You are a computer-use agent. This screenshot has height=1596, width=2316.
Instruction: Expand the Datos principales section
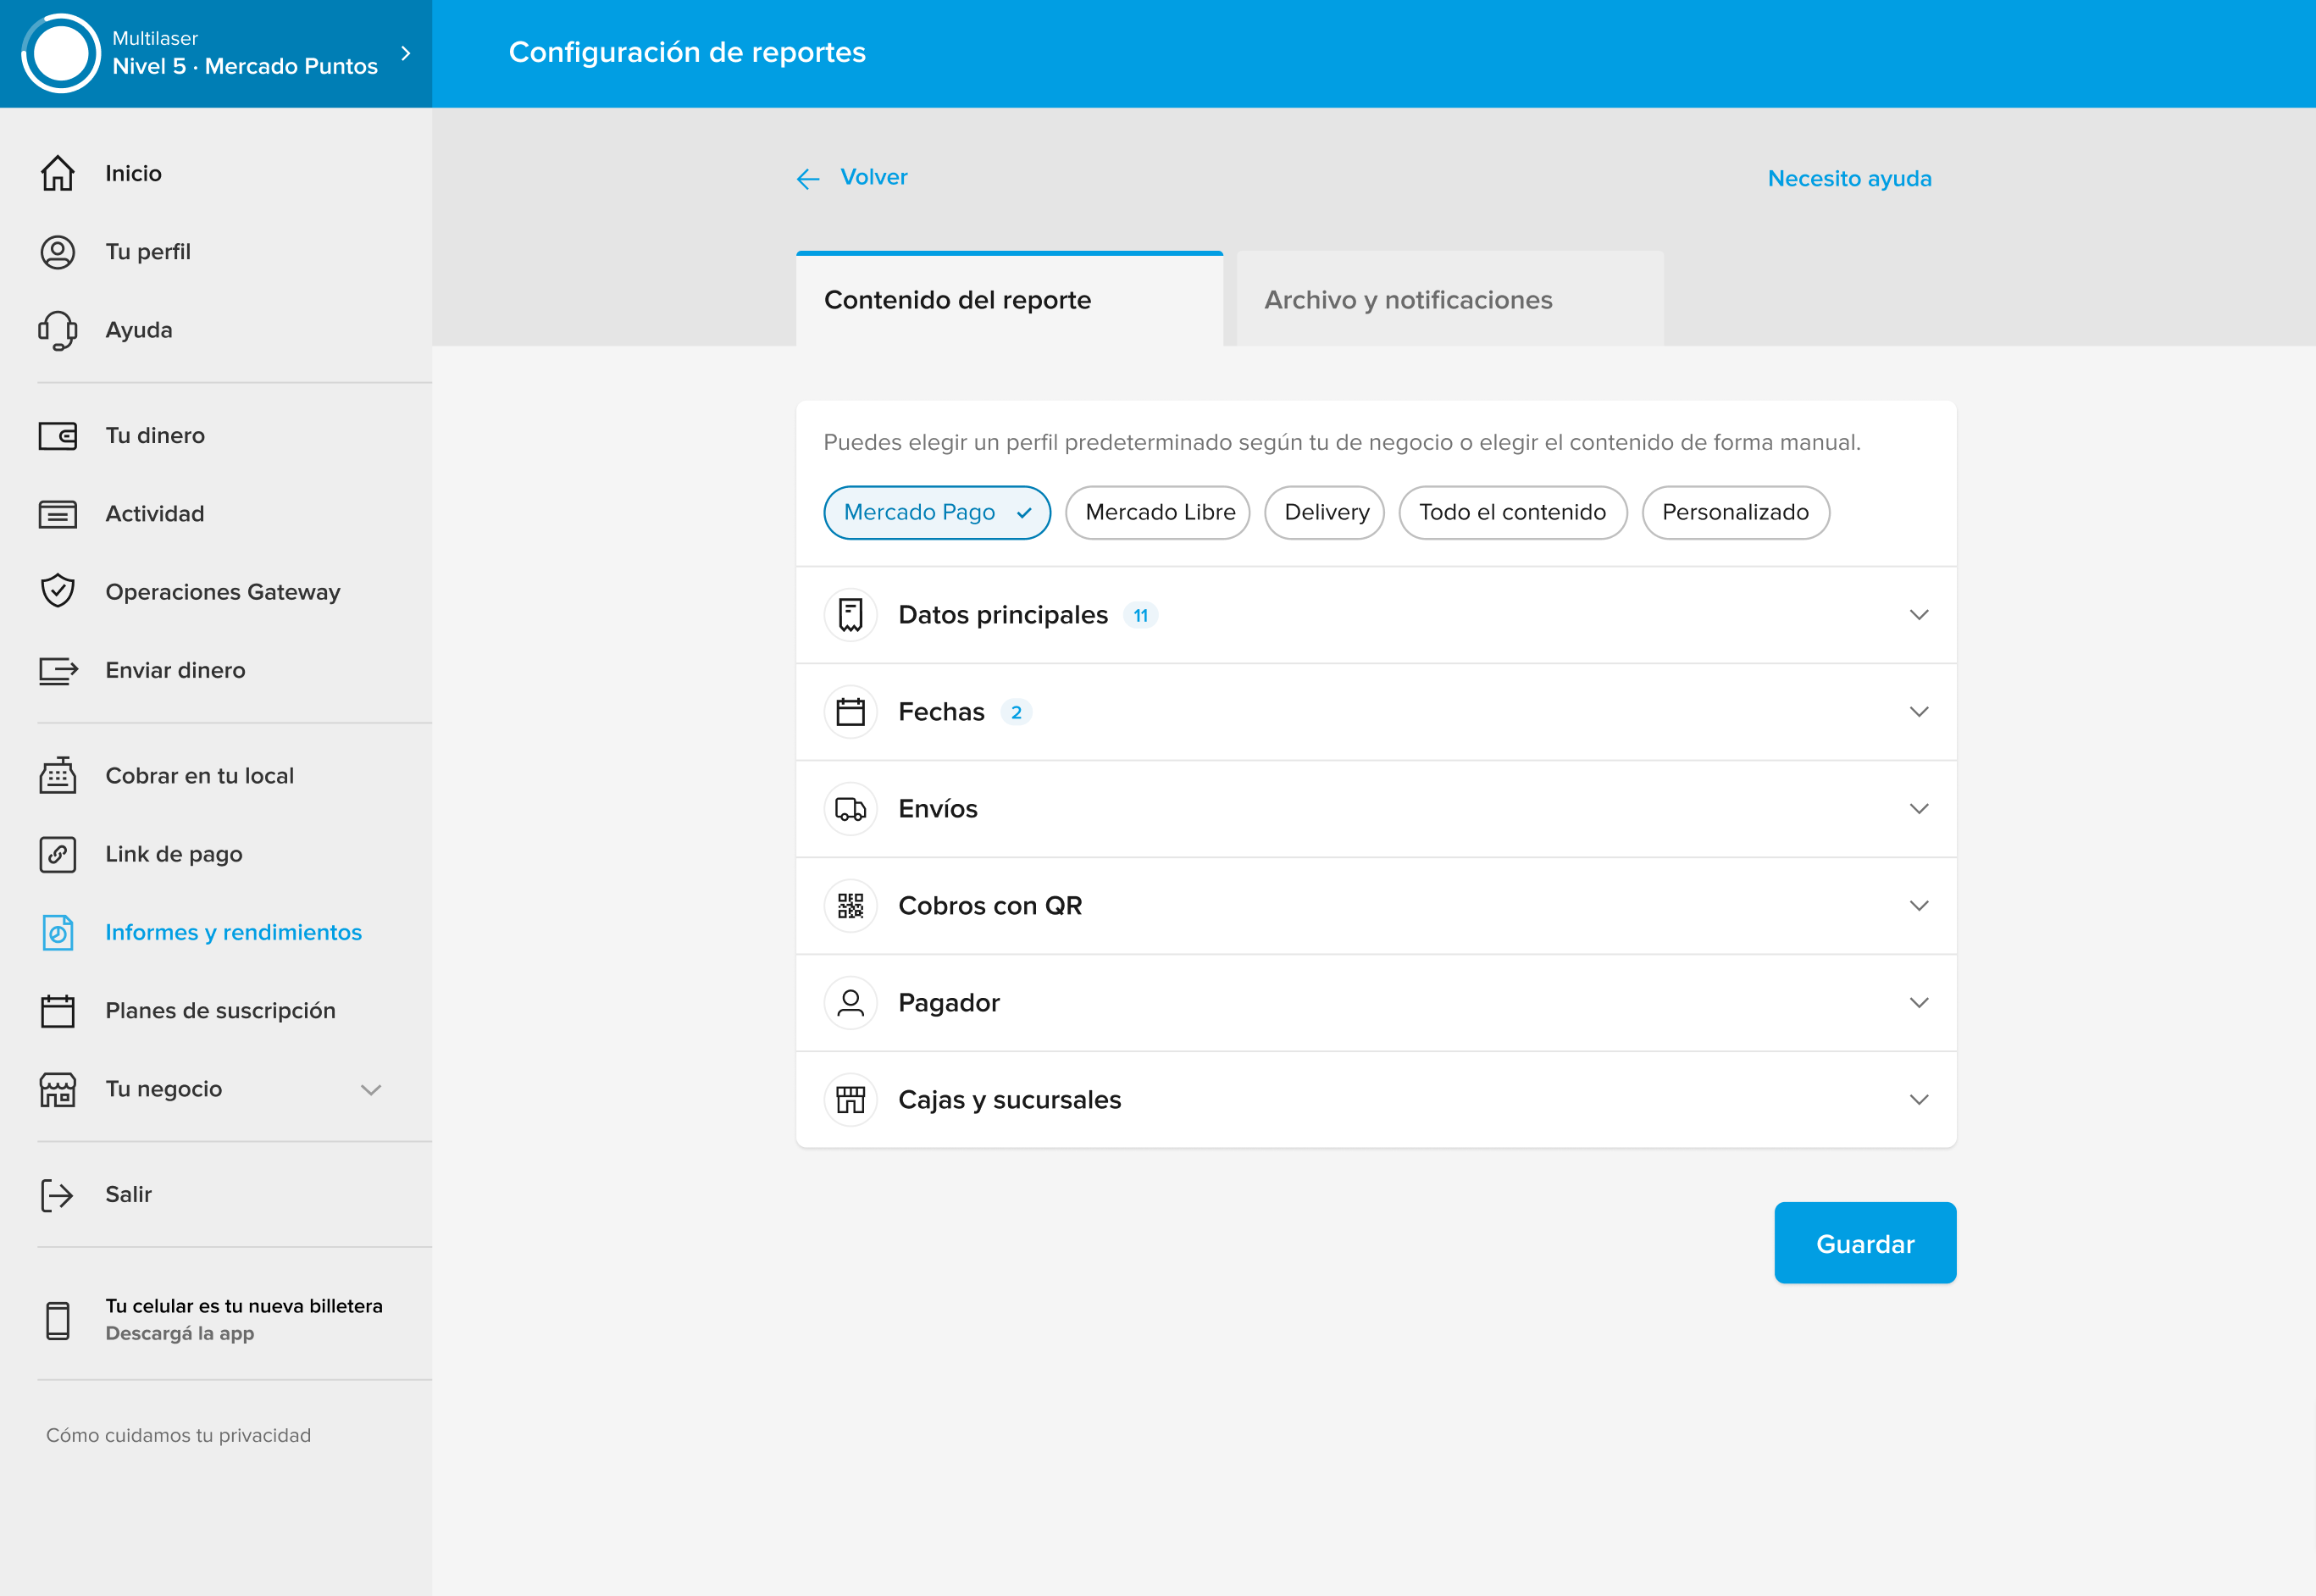(1917, 615)
